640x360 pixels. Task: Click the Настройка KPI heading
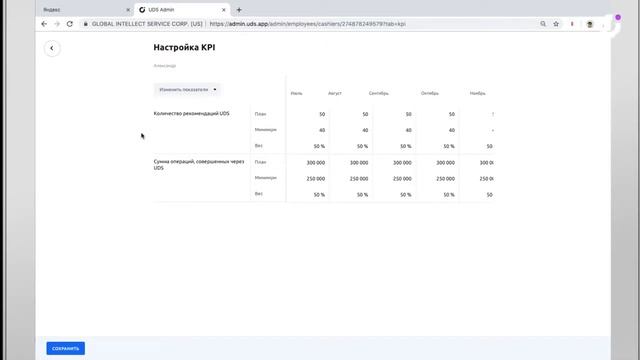(x=184, y=47)
